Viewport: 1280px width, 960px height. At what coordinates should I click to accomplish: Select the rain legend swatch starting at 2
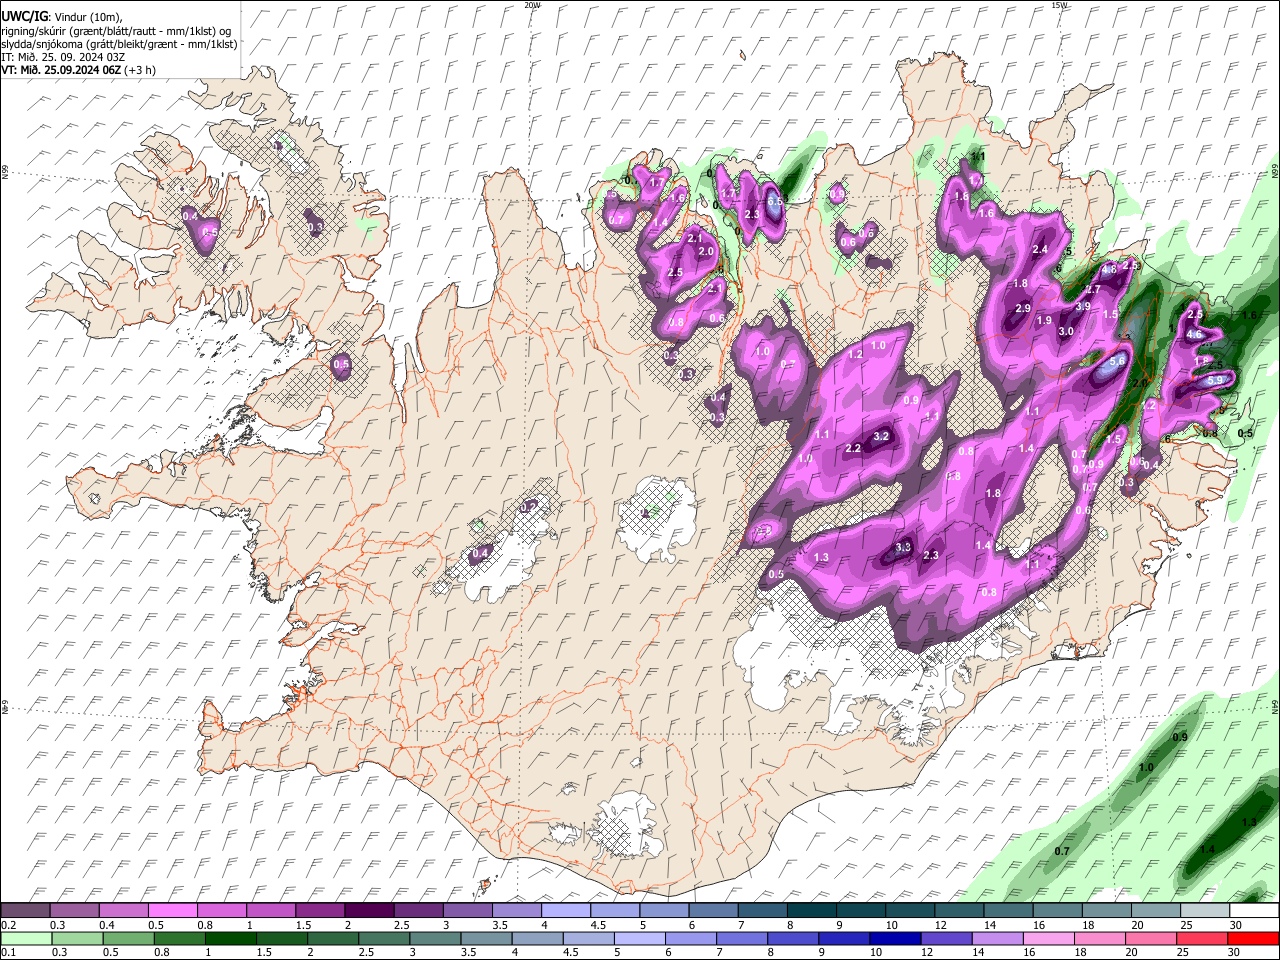[332, 938]
